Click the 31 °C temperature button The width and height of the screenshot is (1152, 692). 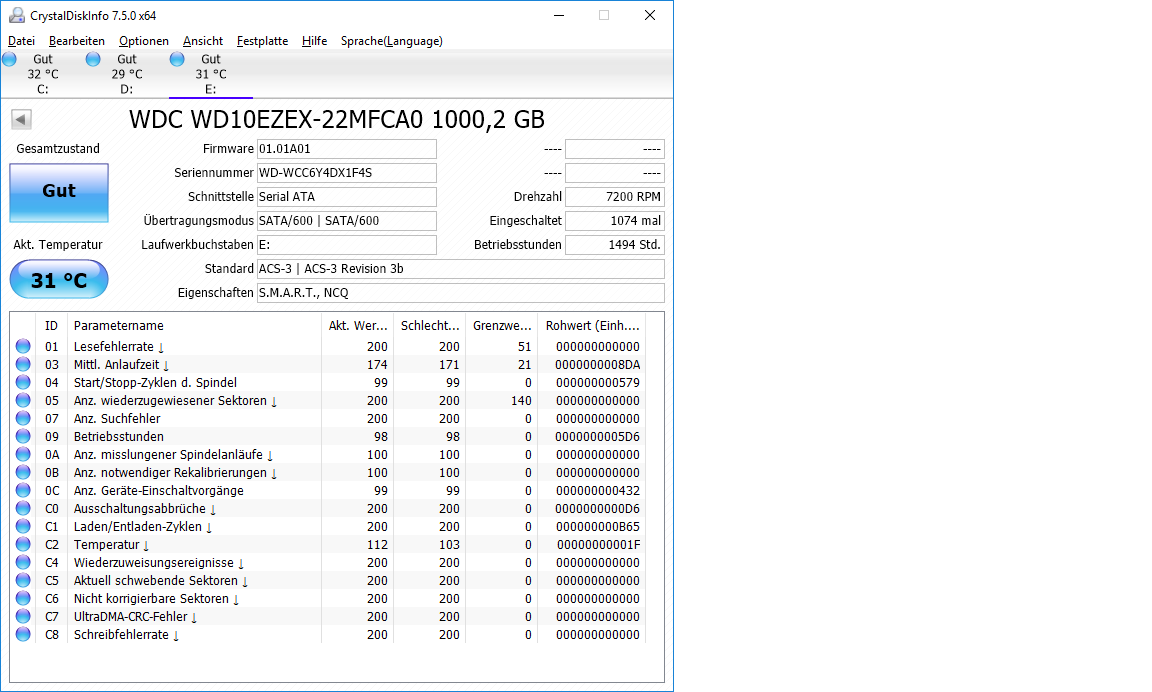[59, 279]
